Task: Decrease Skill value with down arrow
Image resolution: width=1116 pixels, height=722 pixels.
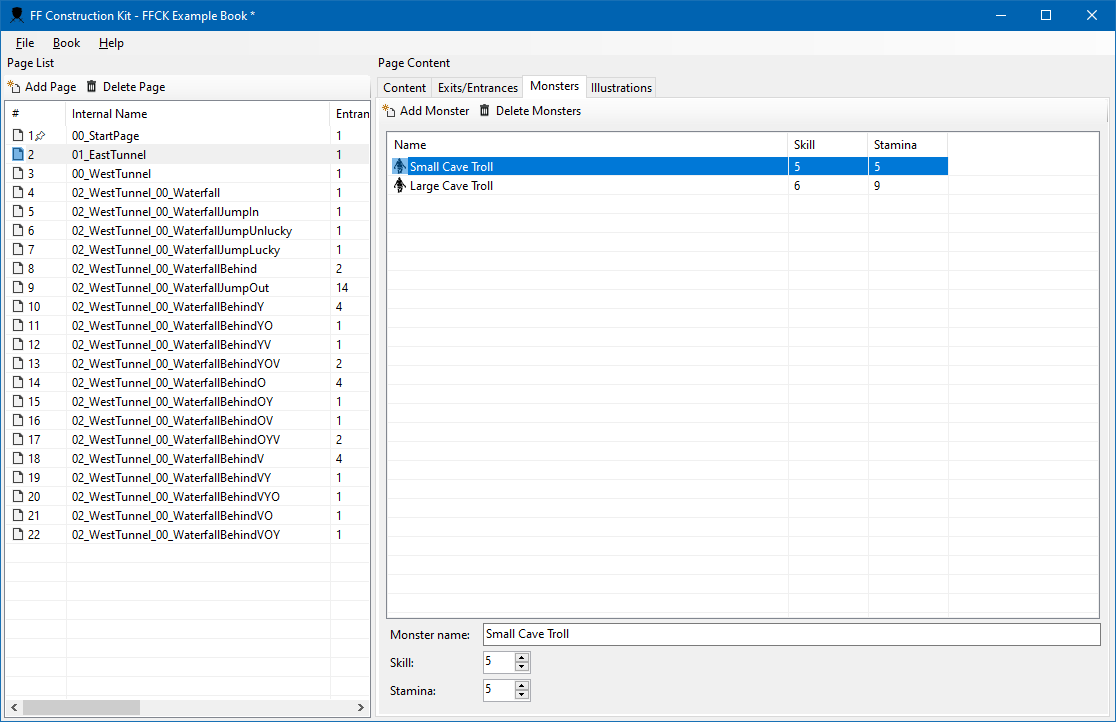Action: pyautogui.click(x=521, y=667)
